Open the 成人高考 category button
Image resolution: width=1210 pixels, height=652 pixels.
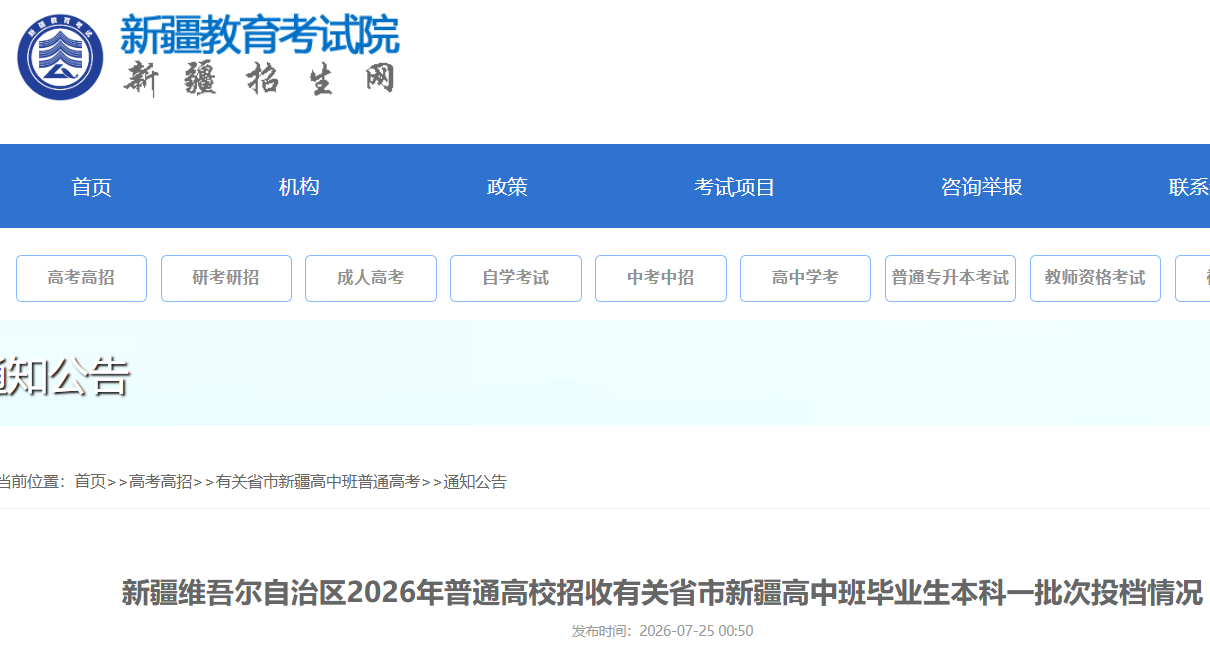[371, 278]
